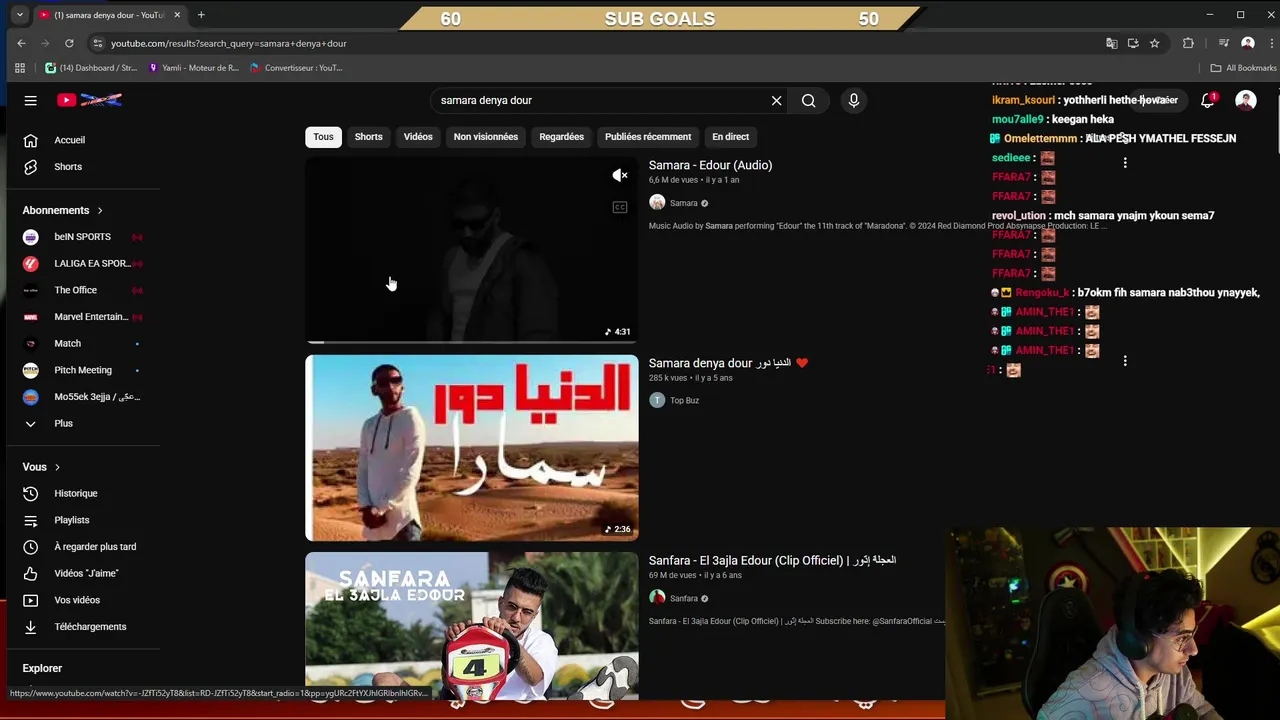The height and width of the screenshot is (720, 1280).
Task: Select the Regardées filter chip
Action: pos(561,137)
